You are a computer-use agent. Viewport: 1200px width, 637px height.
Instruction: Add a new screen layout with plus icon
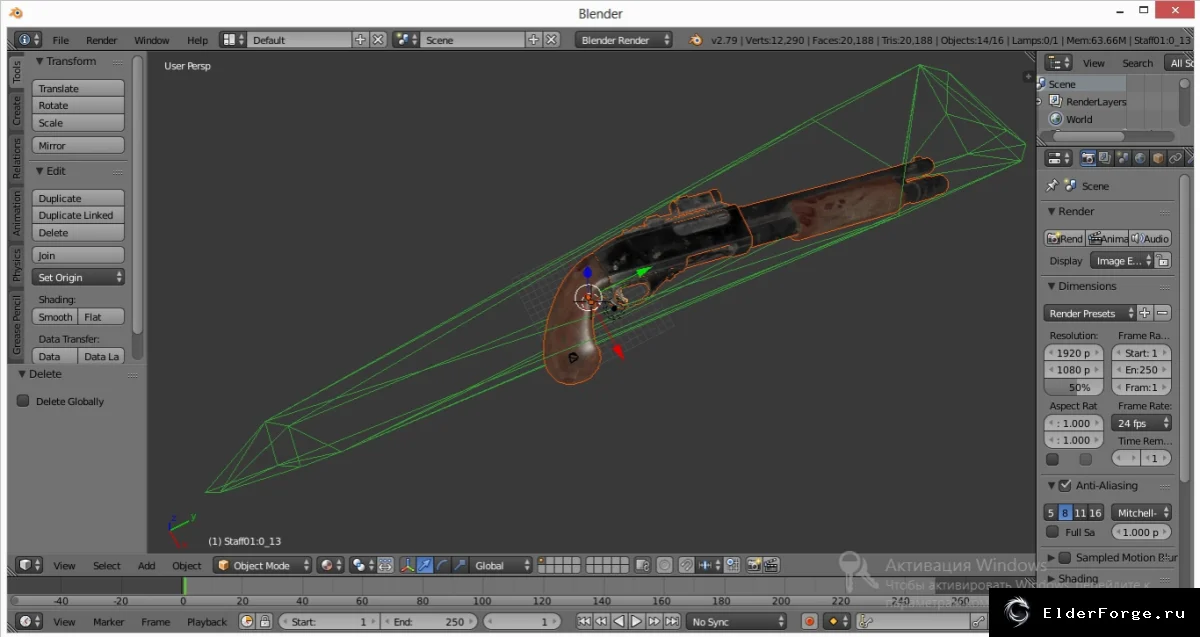[360, 40]
